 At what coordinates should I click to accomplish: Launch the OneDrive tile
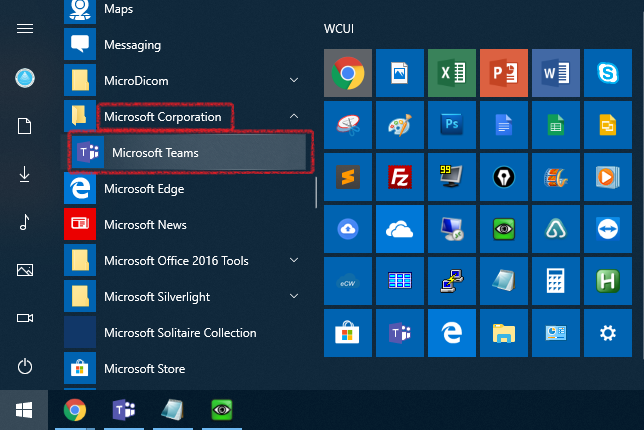coord(400,229)
